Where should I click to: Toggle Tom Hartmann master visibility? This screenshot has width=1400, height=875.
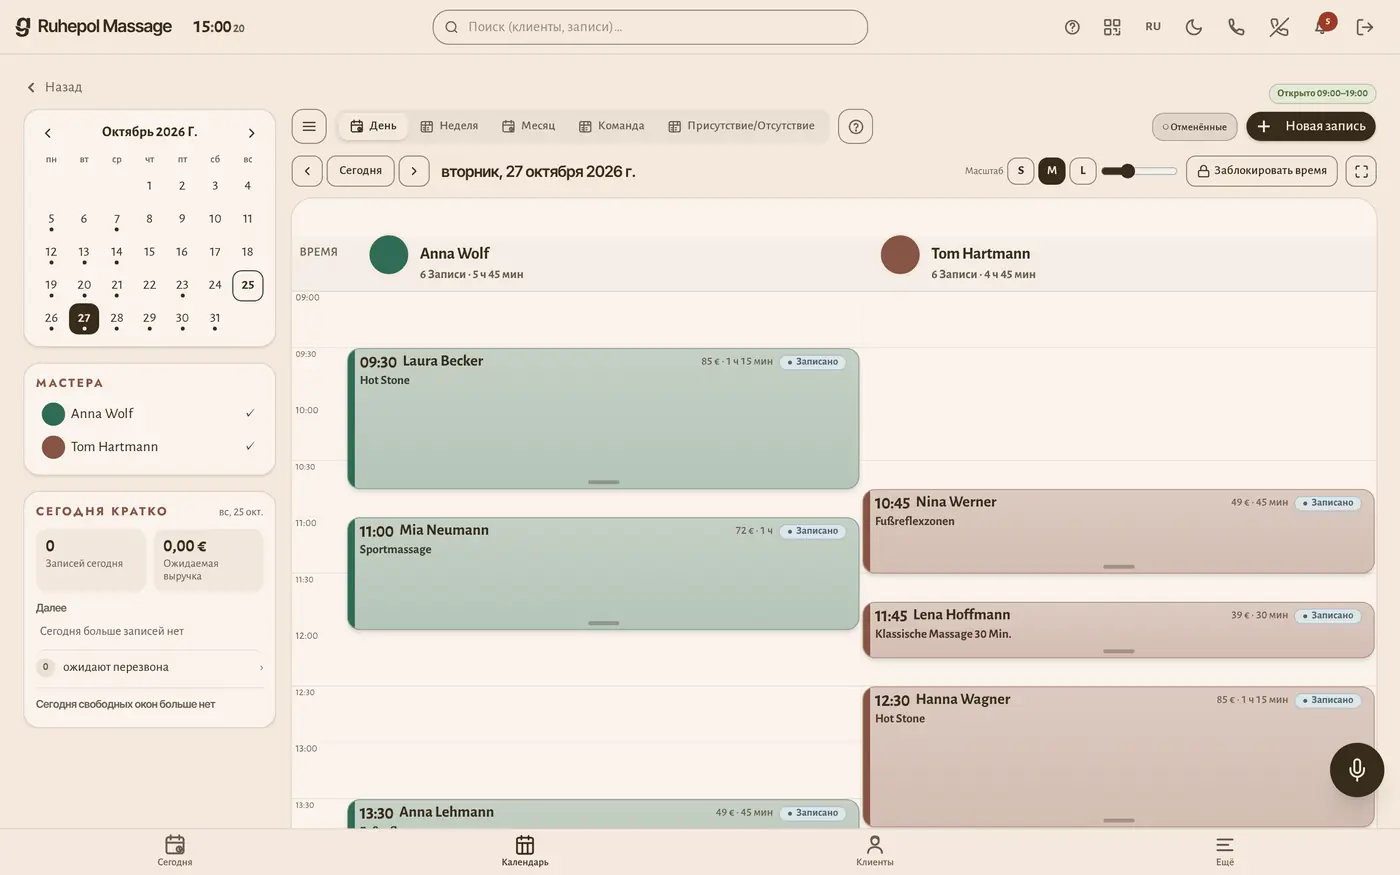(x=149, y=447)
